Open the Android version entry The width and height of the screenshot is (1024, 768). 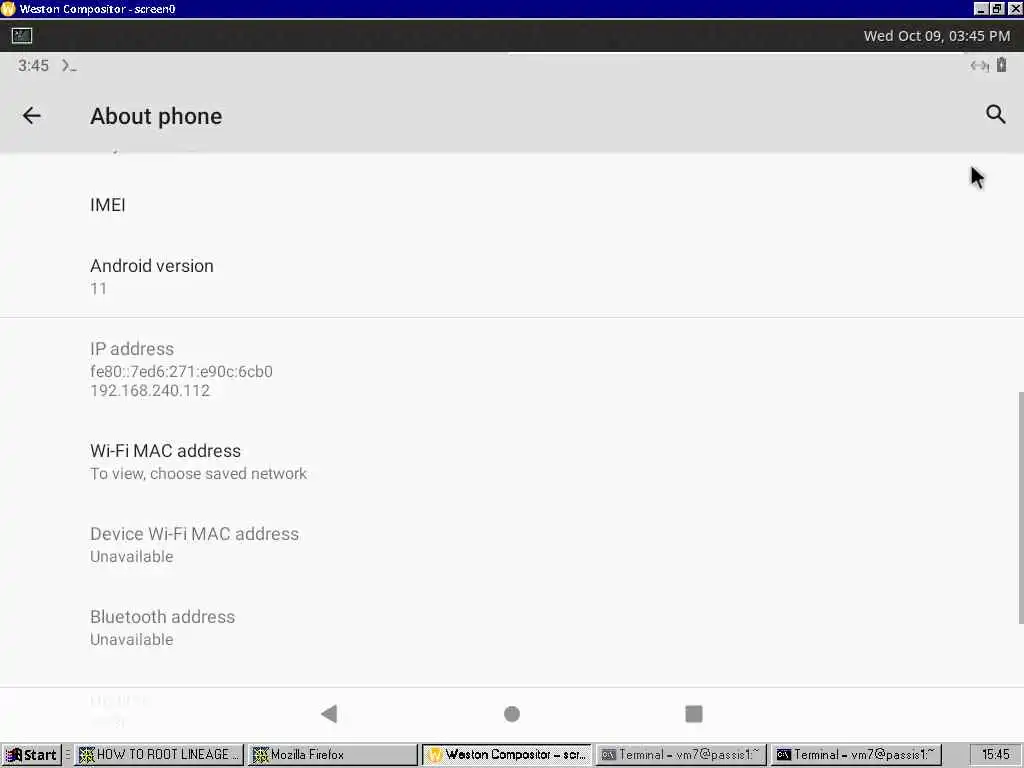tap(512, 276)
